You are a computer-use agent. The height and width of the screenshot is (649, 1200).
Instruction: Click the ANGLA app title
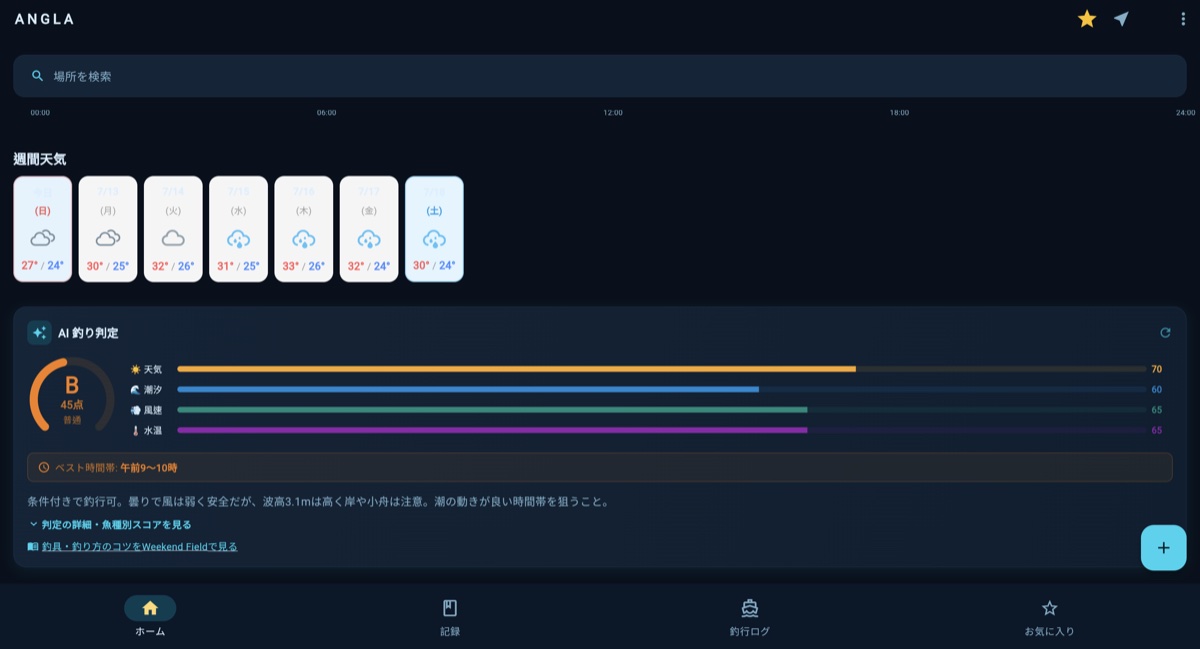(x=45, y=19)
